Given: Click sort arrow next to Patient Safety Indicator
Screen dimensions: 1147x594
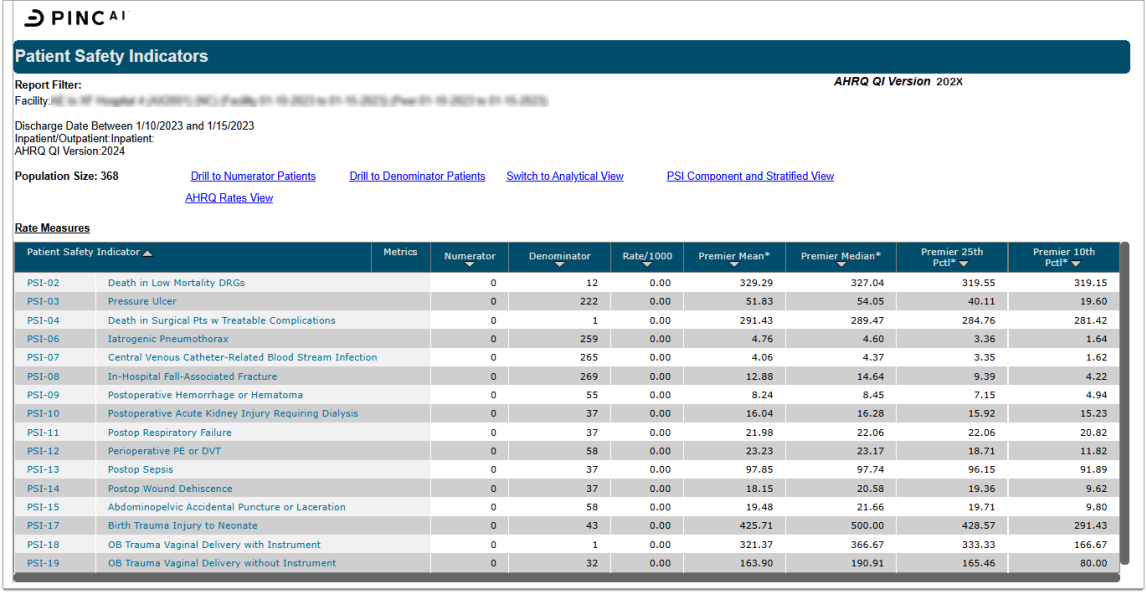Looking at the screenshot, I should tap(147, 253).
